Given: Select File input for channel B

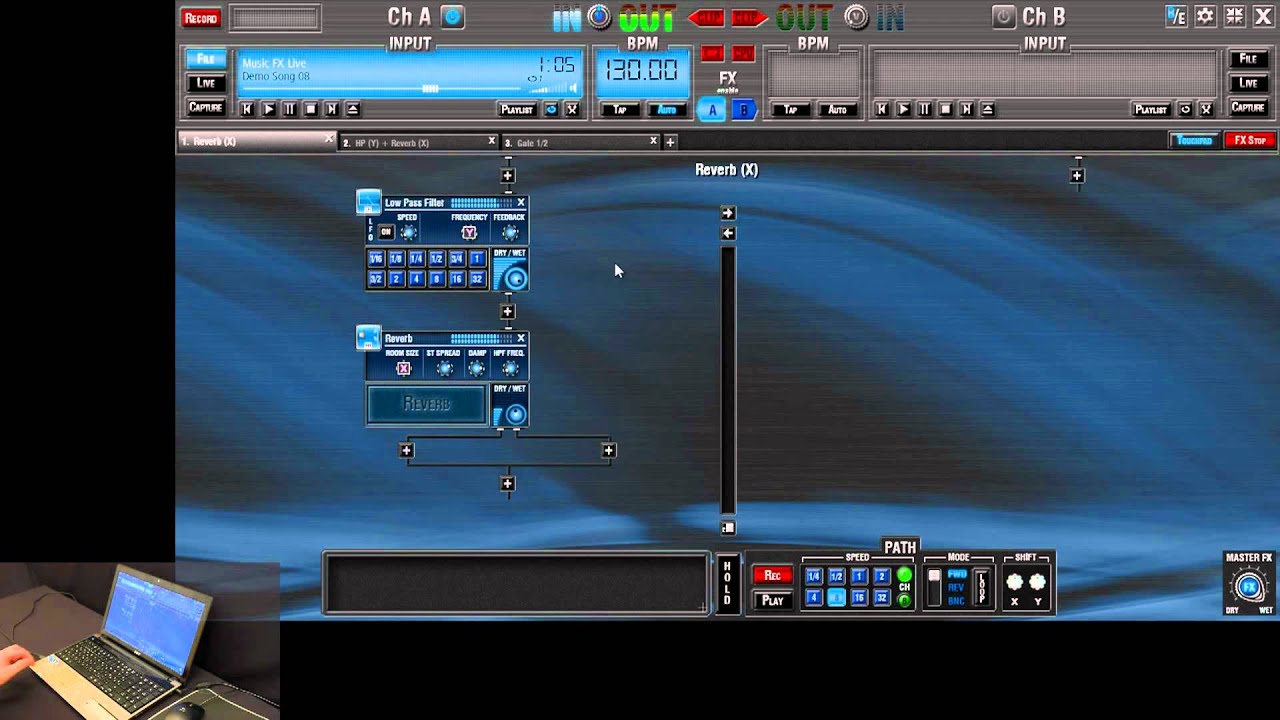Looking at the screenshot, I should click(1248, 59).
